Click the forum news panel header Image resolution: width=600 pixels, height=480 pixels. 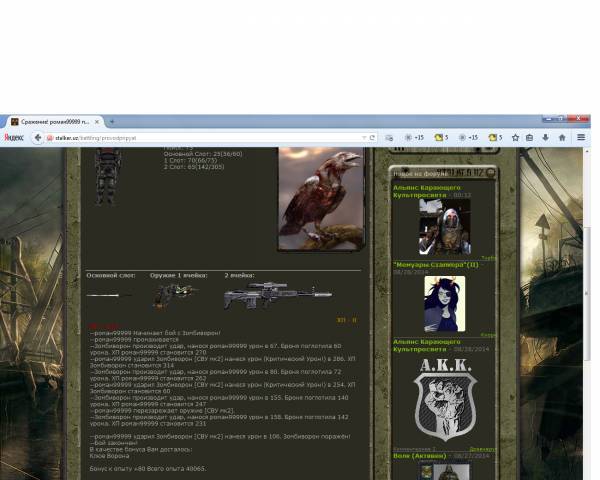click(x=443, y=173)
